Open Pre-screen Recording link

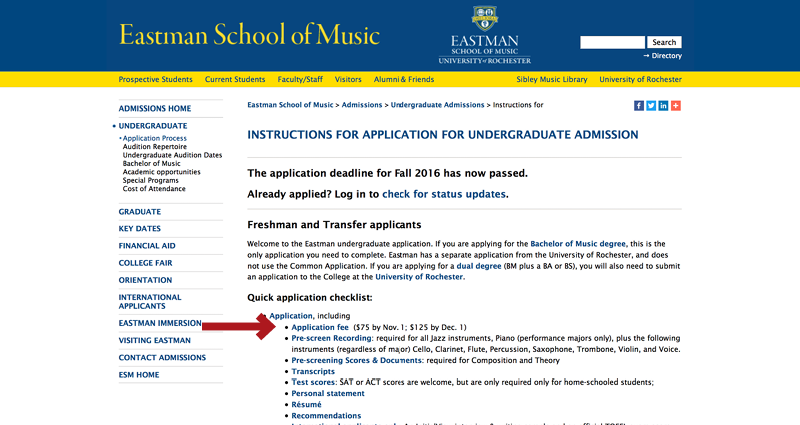(332, 338)
